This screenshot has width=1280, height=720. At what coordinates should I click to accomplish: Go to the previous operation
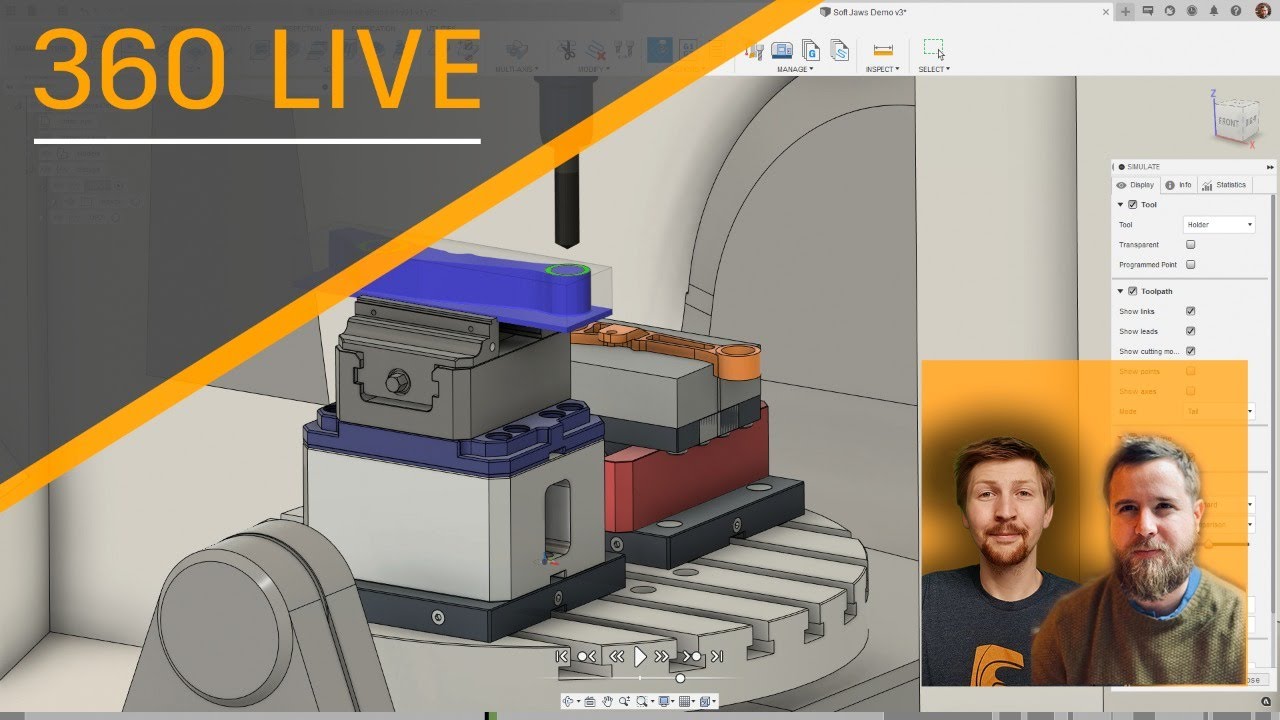tap(587, 656)
